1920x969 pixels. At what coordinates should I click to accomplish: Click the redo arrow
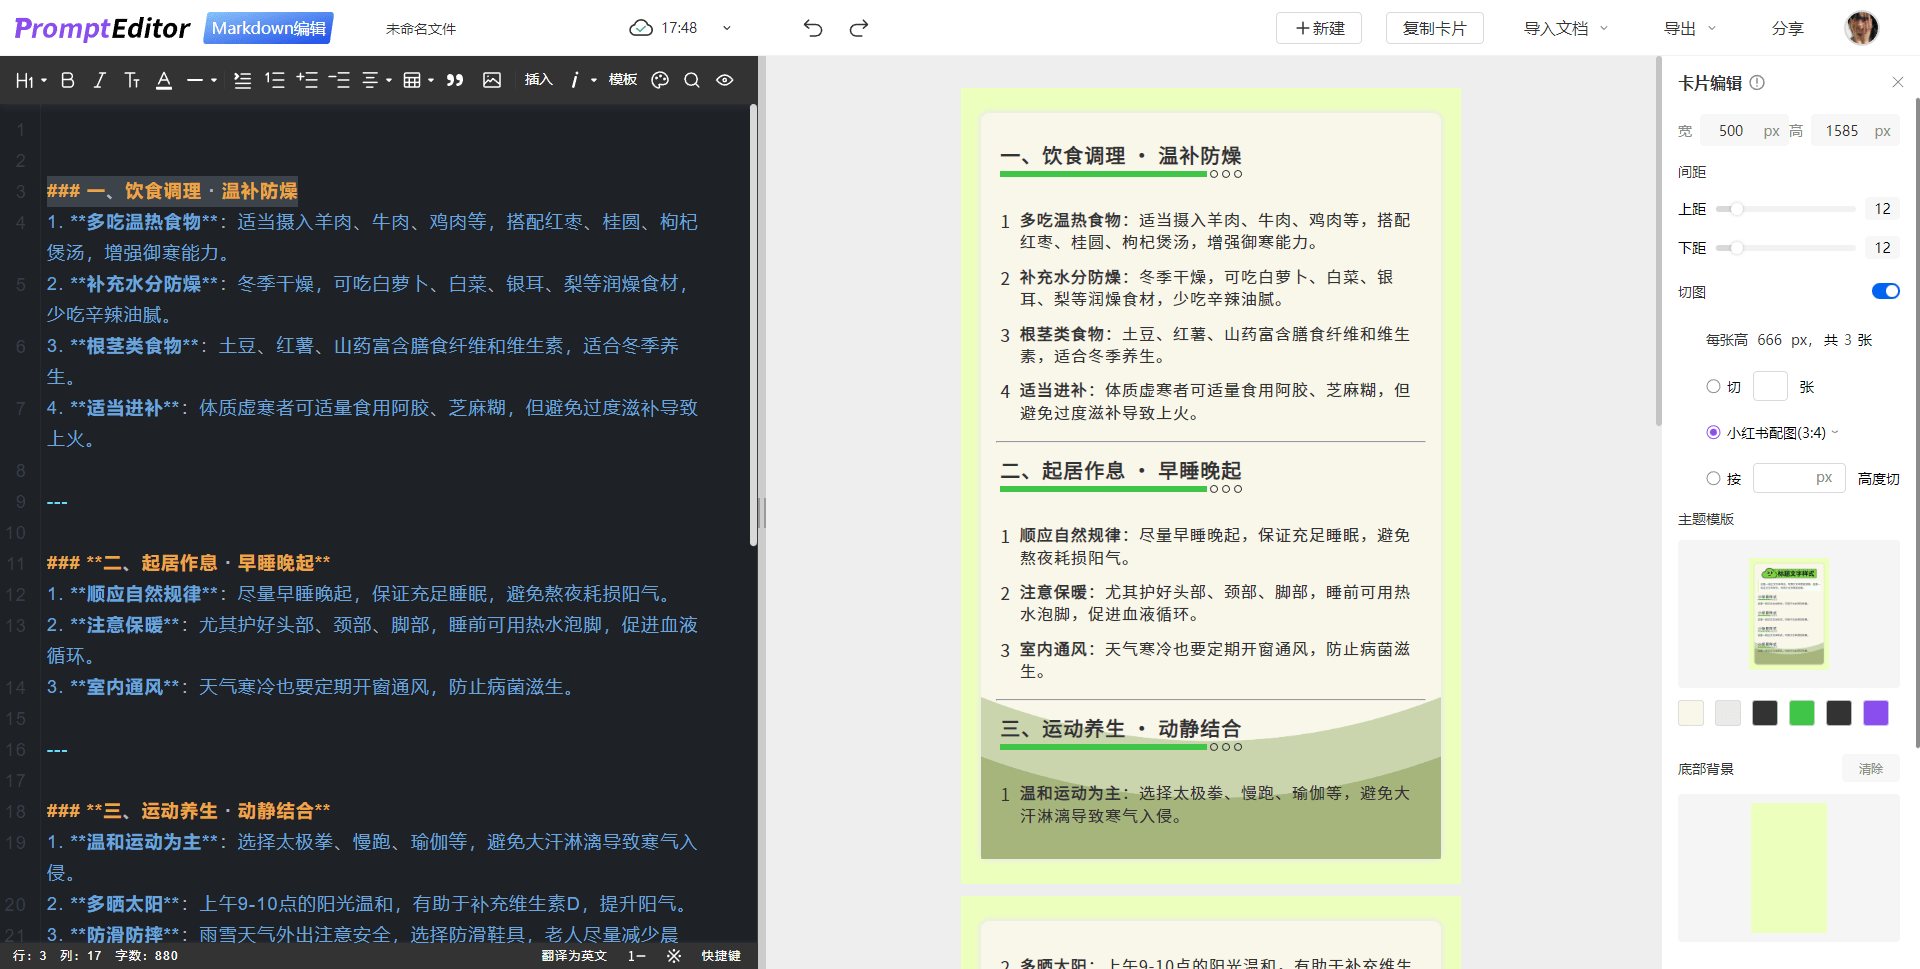859,28
